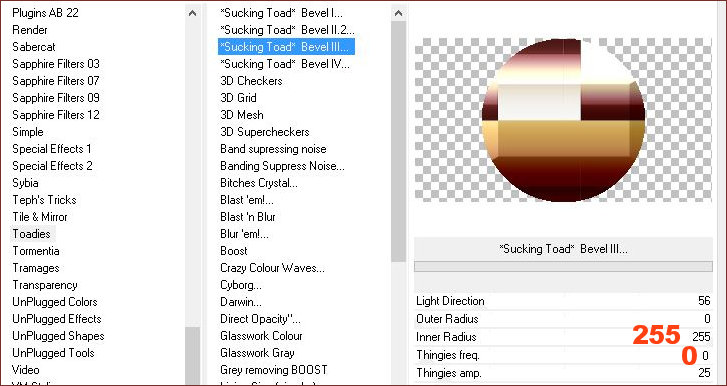This screenshot has width=727, height=386.
Task: Click the circular bevel preview image
Action: (563, 120)
